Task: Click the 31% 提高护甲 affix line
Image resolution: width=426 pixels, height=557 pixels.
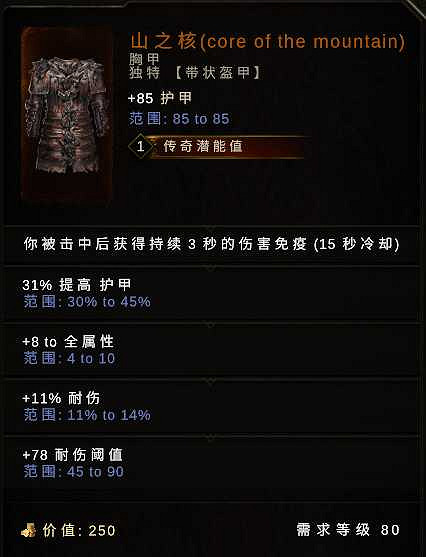Action: pyautogui.click(x=77, y=285)
